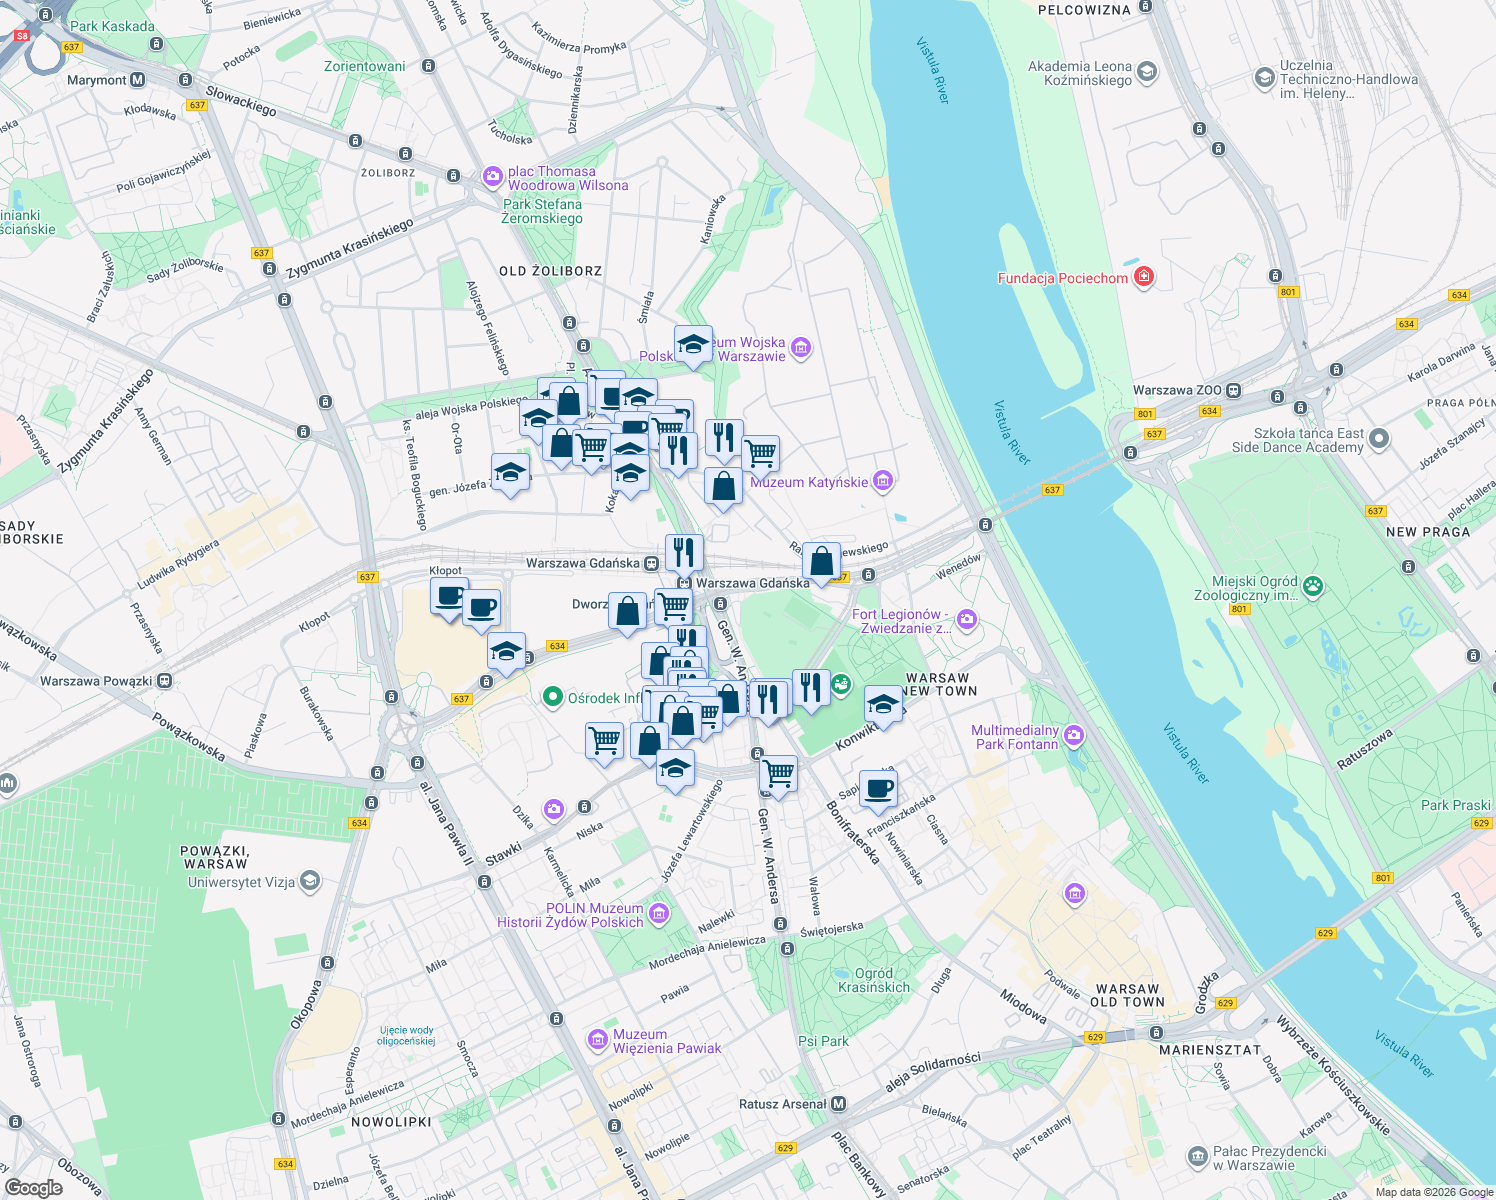The height and width of the screenshot is (1200, 1496).
Task: Select the graduation cap marker near Warsaw New Town
Action: pos(884,706)
